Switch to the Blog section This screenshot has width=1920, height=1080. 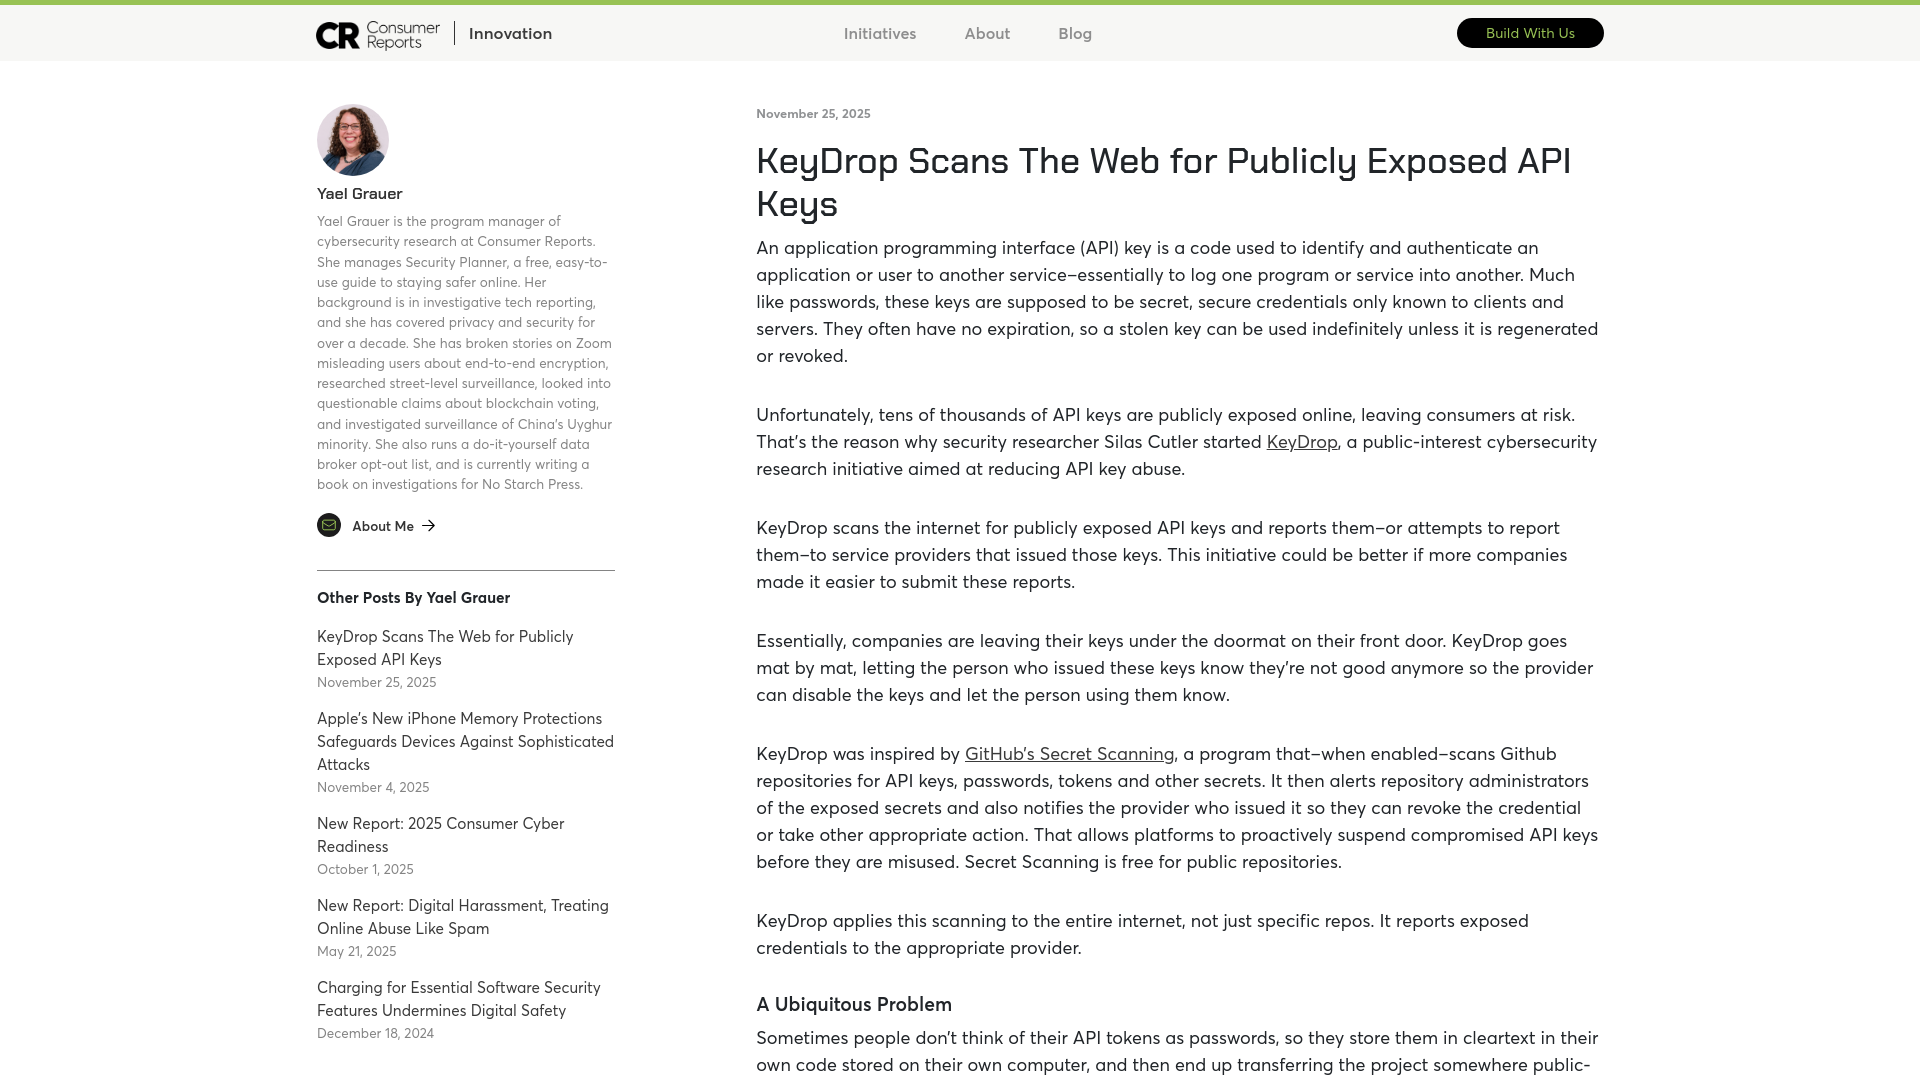1074,33
